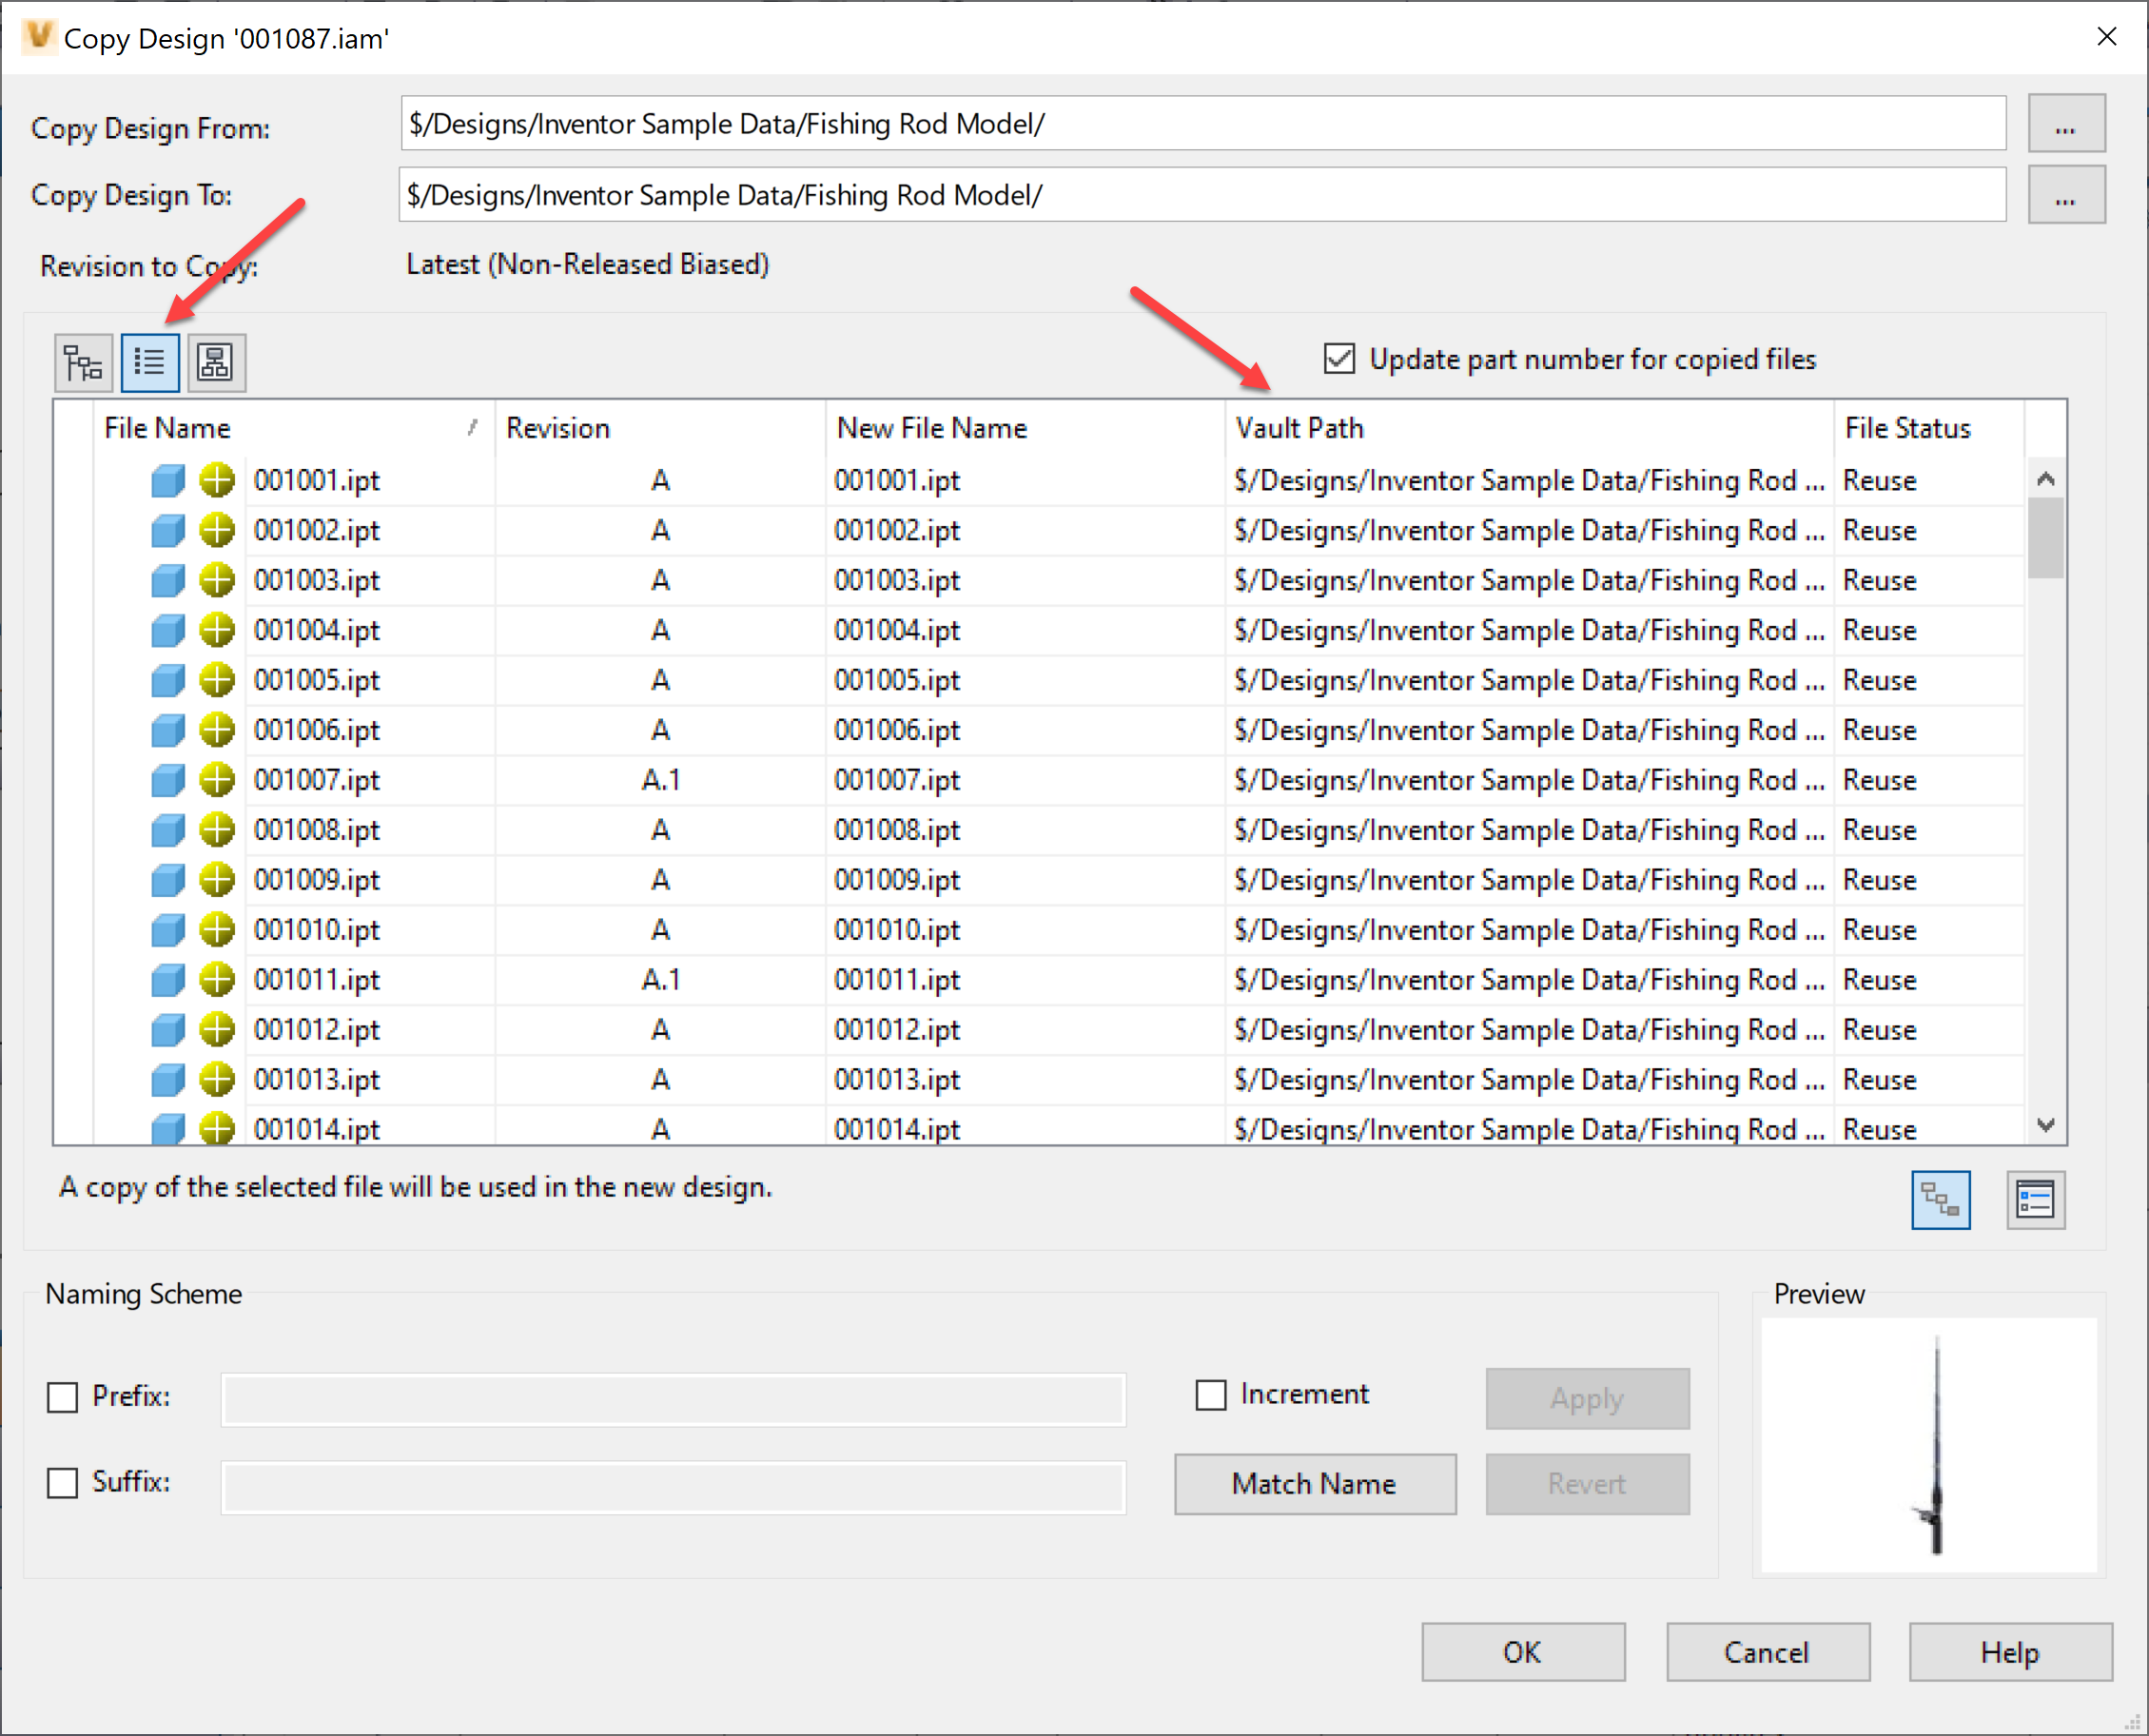Open Help for Copy Design

[x=2010, y=1652]
